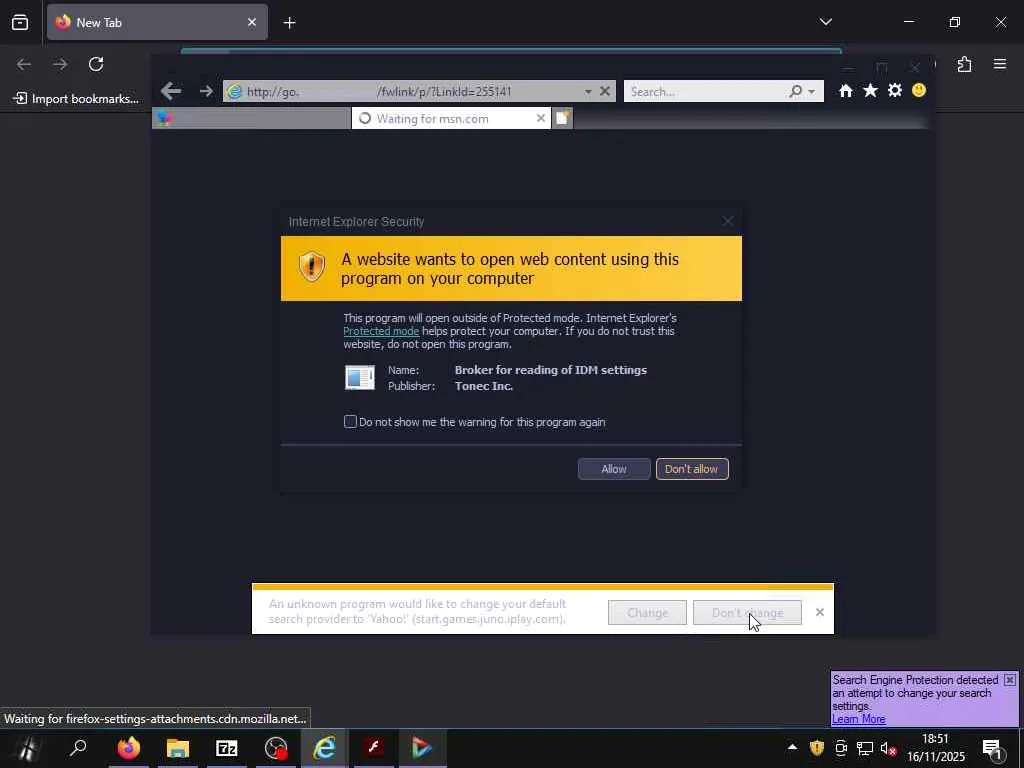Stop loading page in IE address bar

tap(605, 91)
